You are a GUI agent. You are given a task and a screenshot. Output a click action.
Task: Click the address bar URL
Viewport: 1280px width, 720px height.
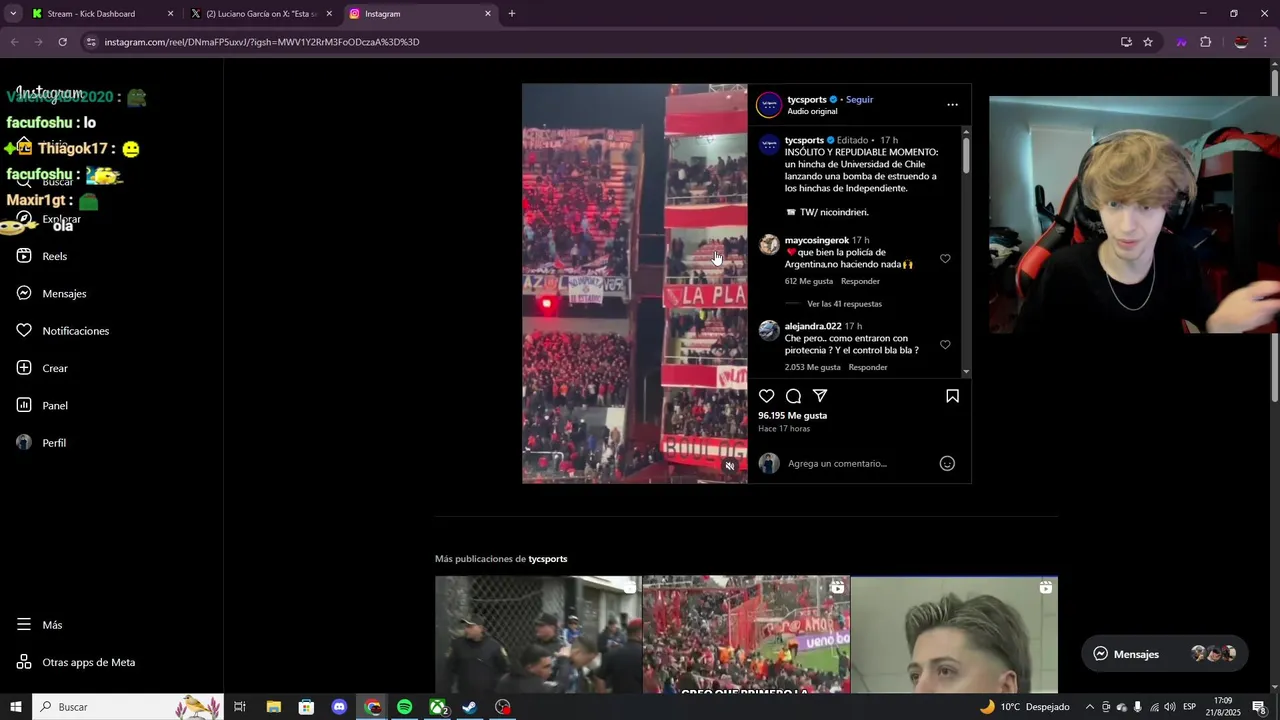coord(262,42)
